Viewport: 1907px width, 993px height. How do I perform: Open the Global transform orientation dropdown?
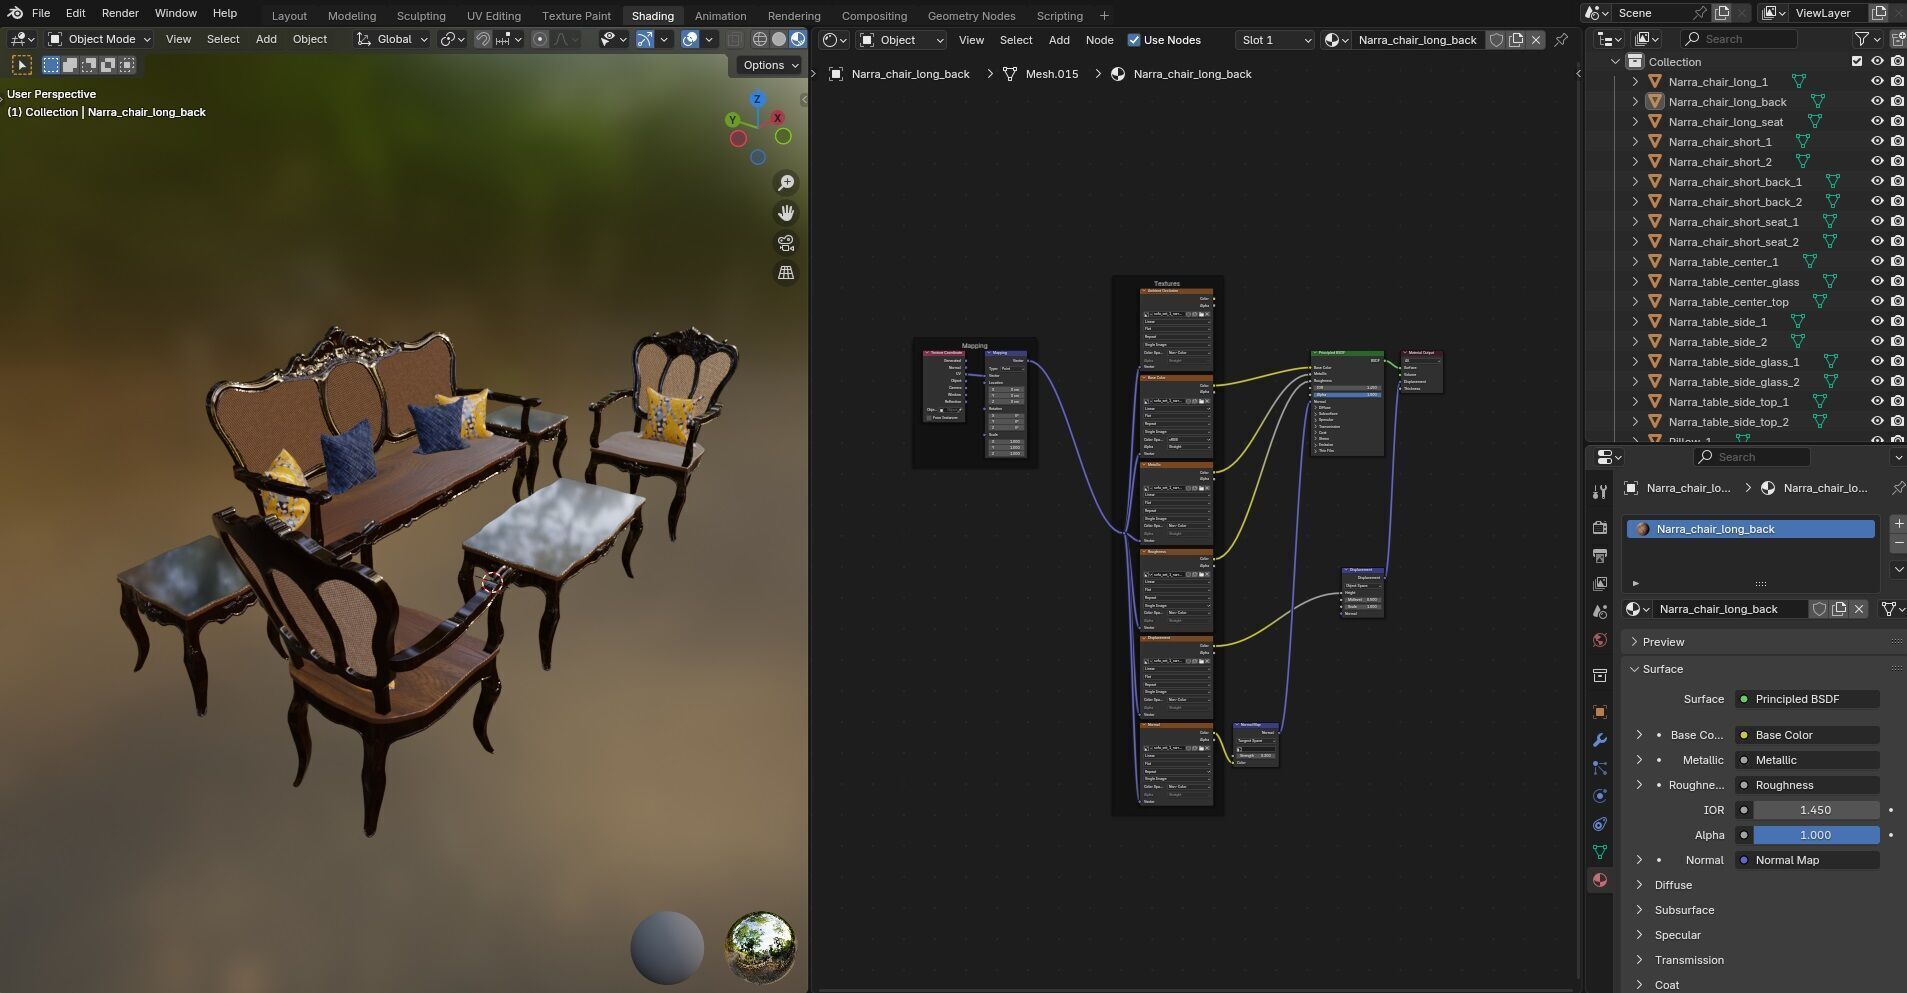pyautogui.click(x=392, y=40)
